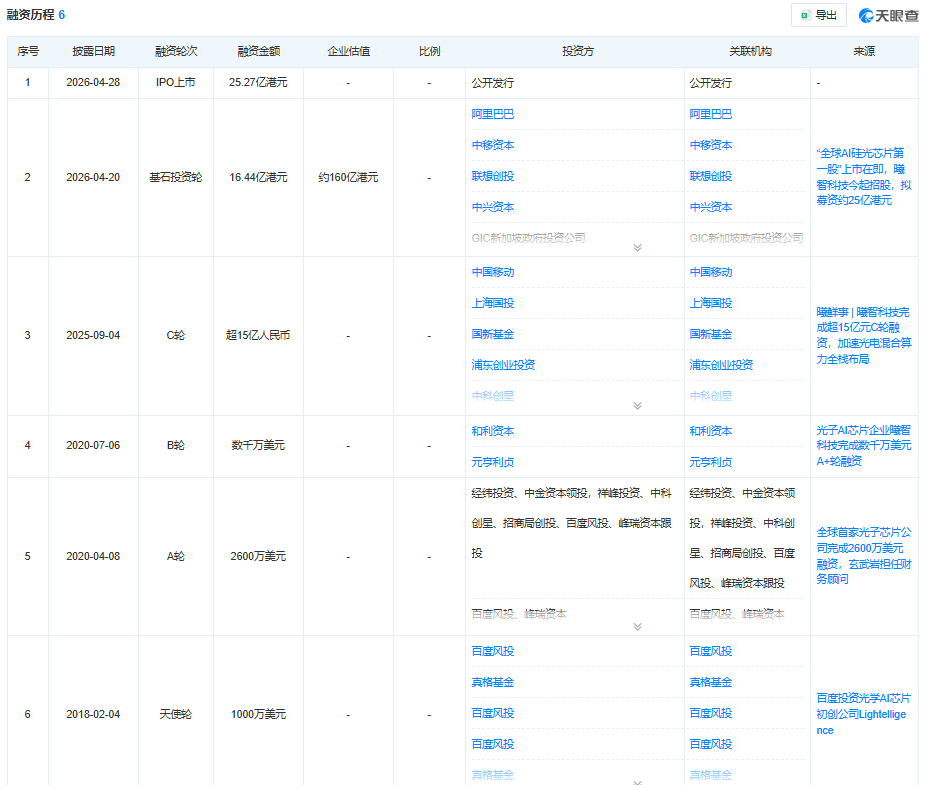Open 中兴资本 in the 投资方 column
The image size is (926, 785).
493,207
